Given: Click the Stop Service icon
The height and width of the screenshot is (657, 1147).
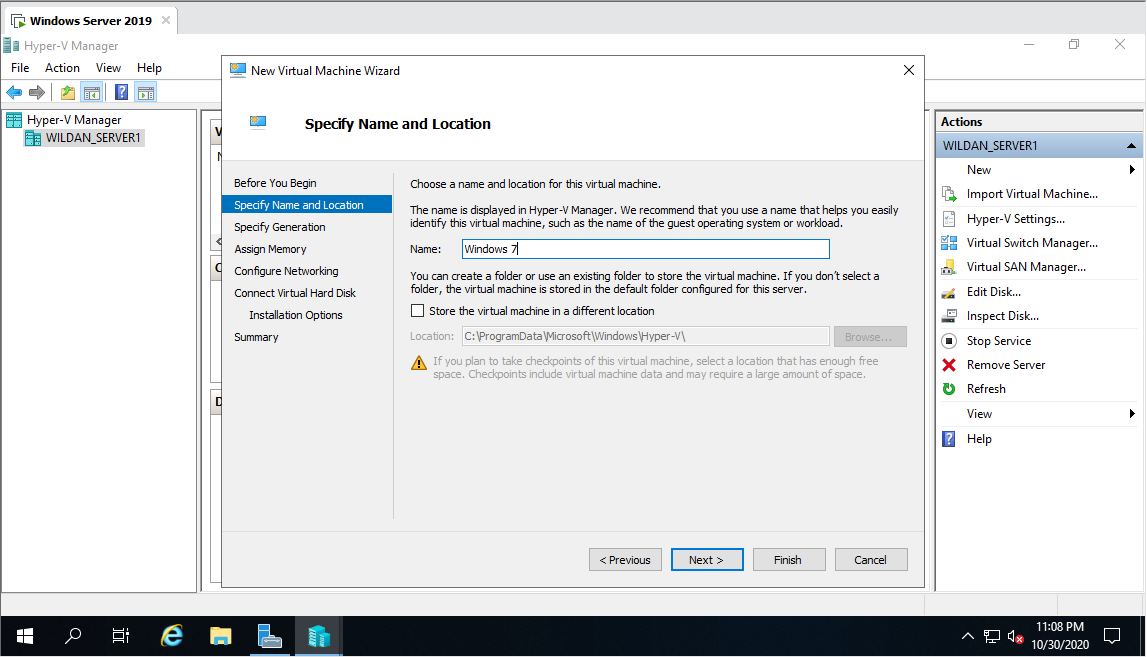Looking at the screenshot, I should (949, 341).
